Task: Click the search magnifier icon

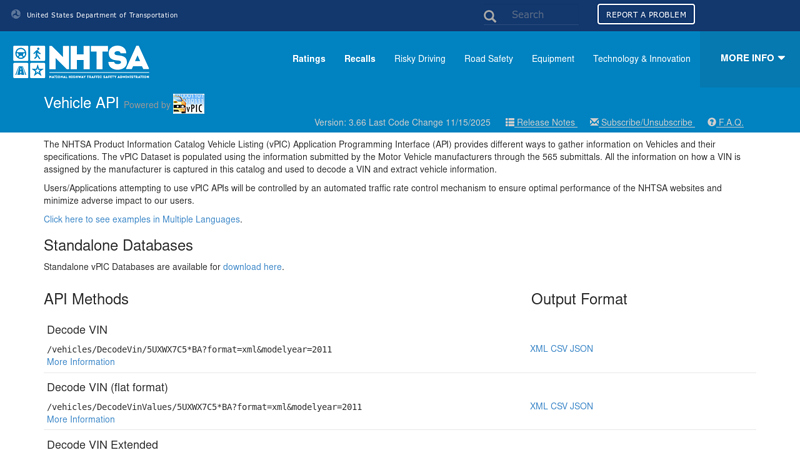Action: pyautogui.click(x=490, y=16)
